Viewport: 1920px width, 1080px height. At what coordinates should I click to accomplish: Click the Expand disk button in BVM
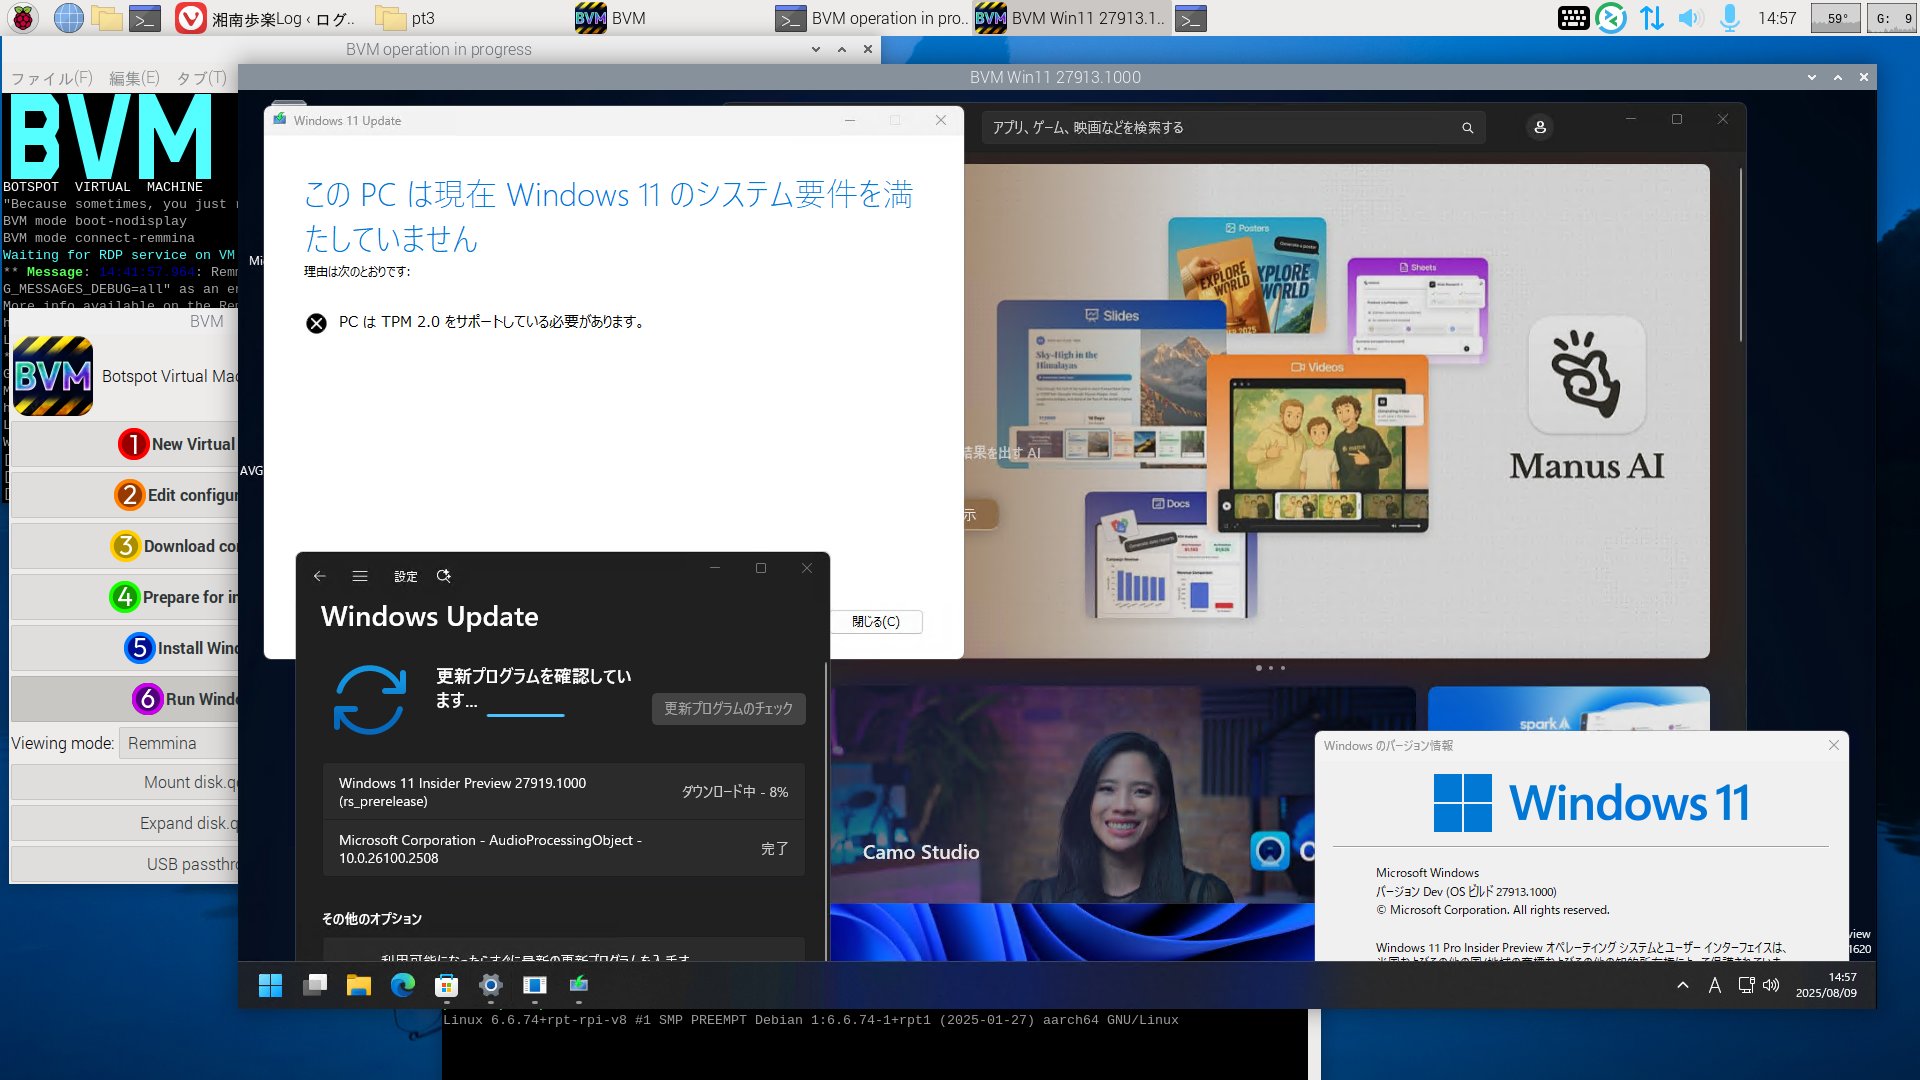(125, 823)
